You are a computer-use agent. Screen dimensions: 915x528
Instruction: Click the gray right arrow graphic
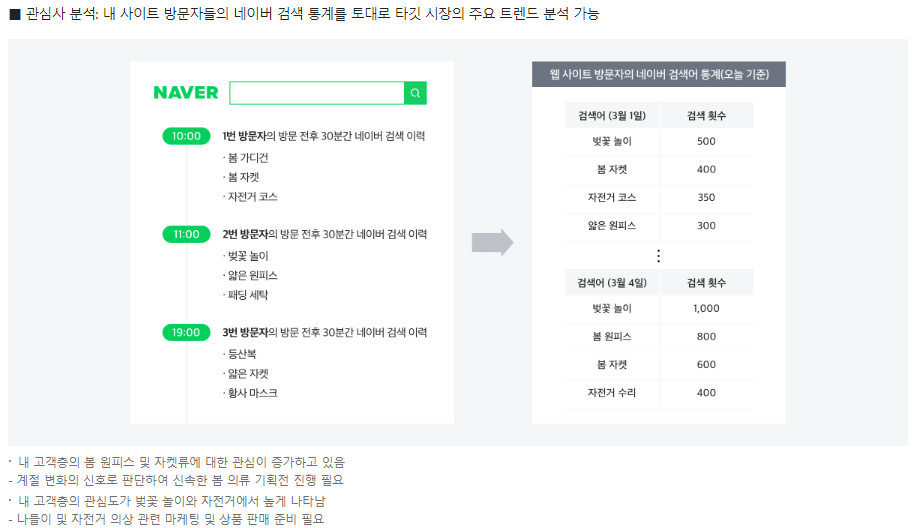click(493, 242)
